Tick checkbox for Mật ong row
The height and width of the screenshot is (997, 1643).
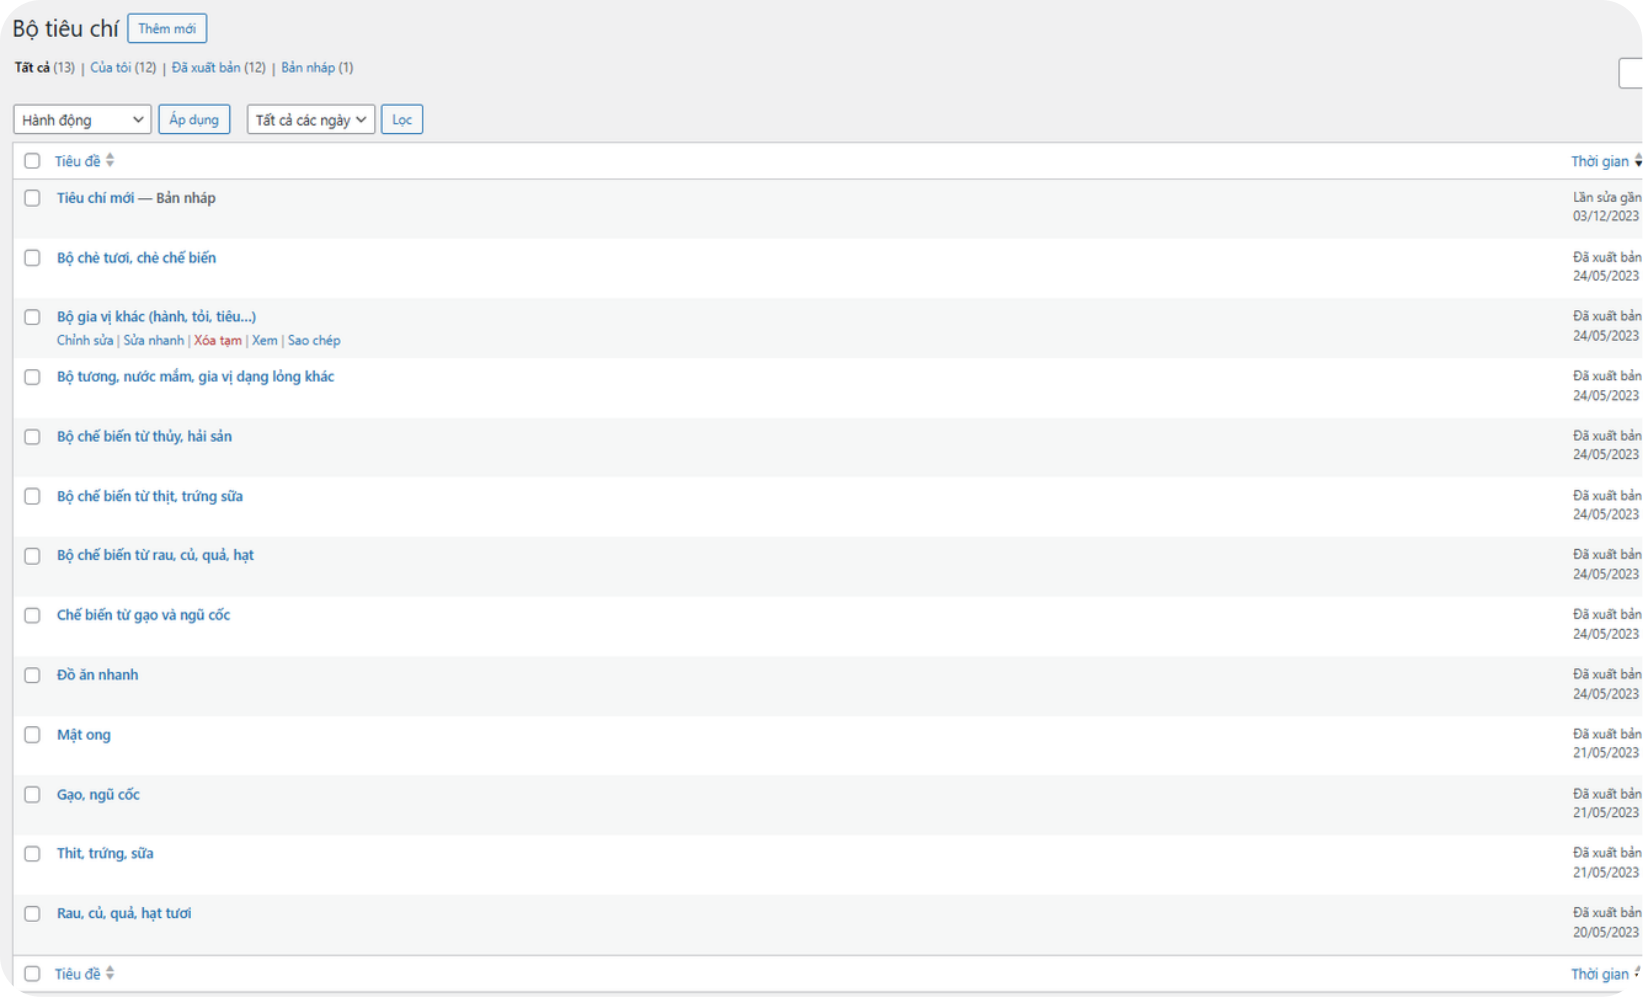tap(33, 735)
